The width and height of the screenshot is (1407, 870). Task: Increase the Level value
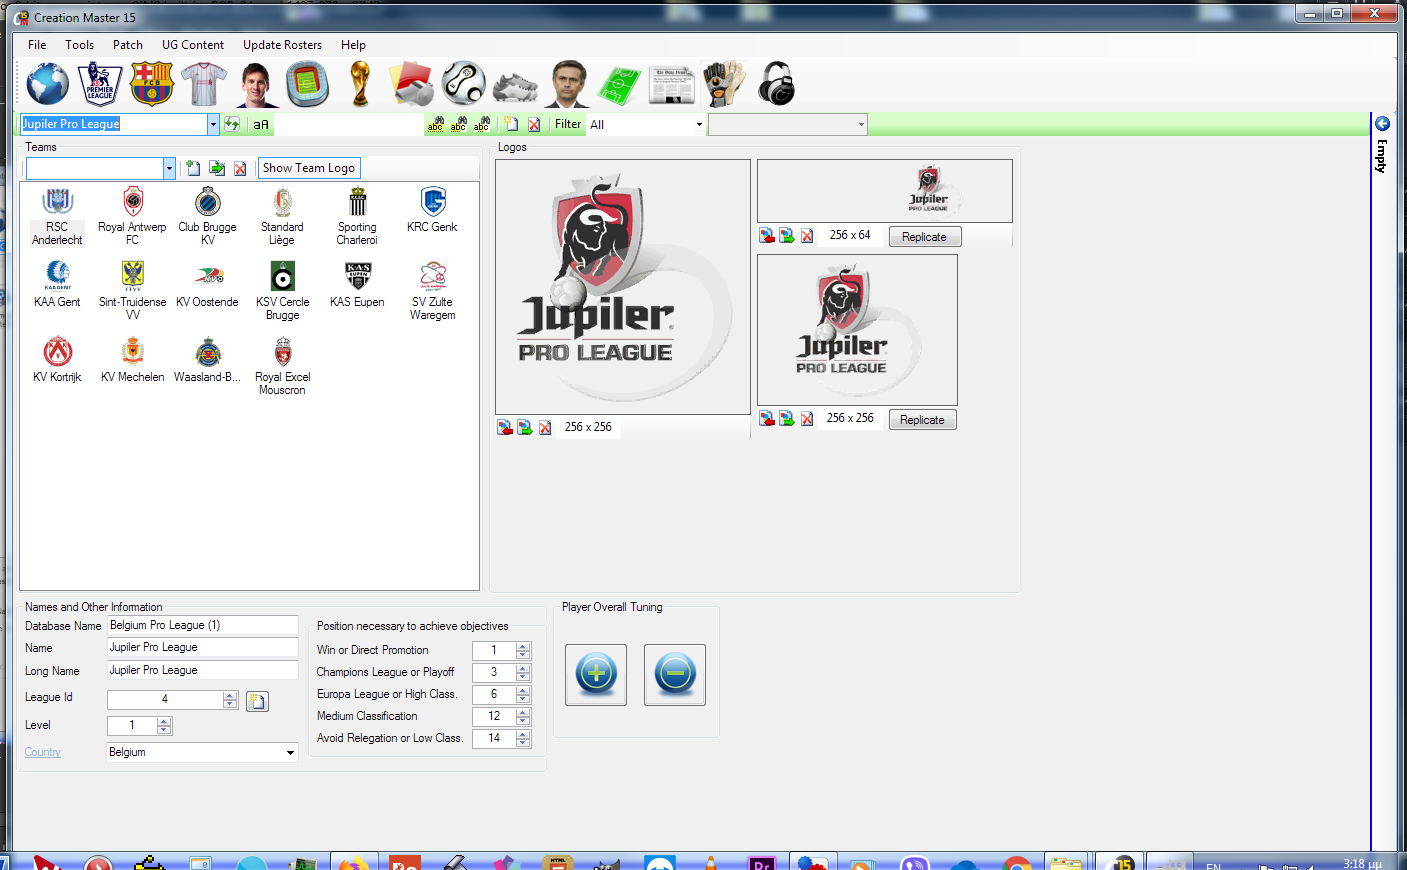(165, 721)
